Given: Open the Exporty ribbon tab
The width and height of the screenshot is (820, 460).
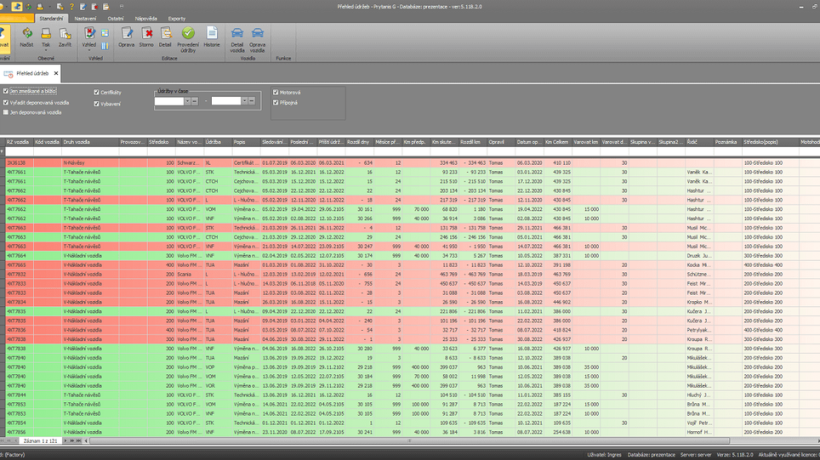Looking at the screenshot, I should click(176, 18).
